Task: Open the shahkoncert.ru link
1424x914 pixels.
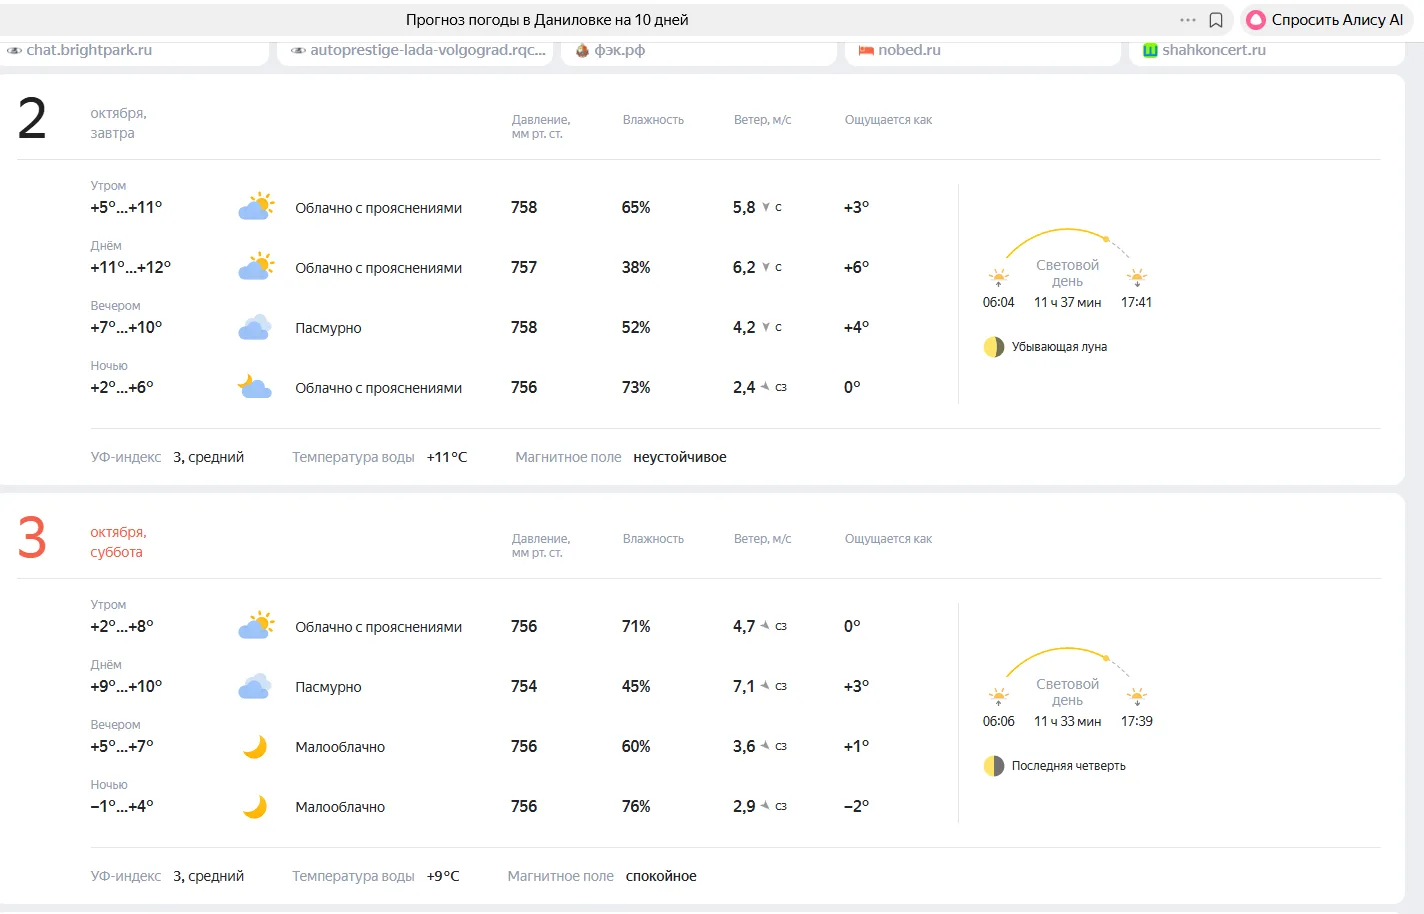Action: point(1214,50)
